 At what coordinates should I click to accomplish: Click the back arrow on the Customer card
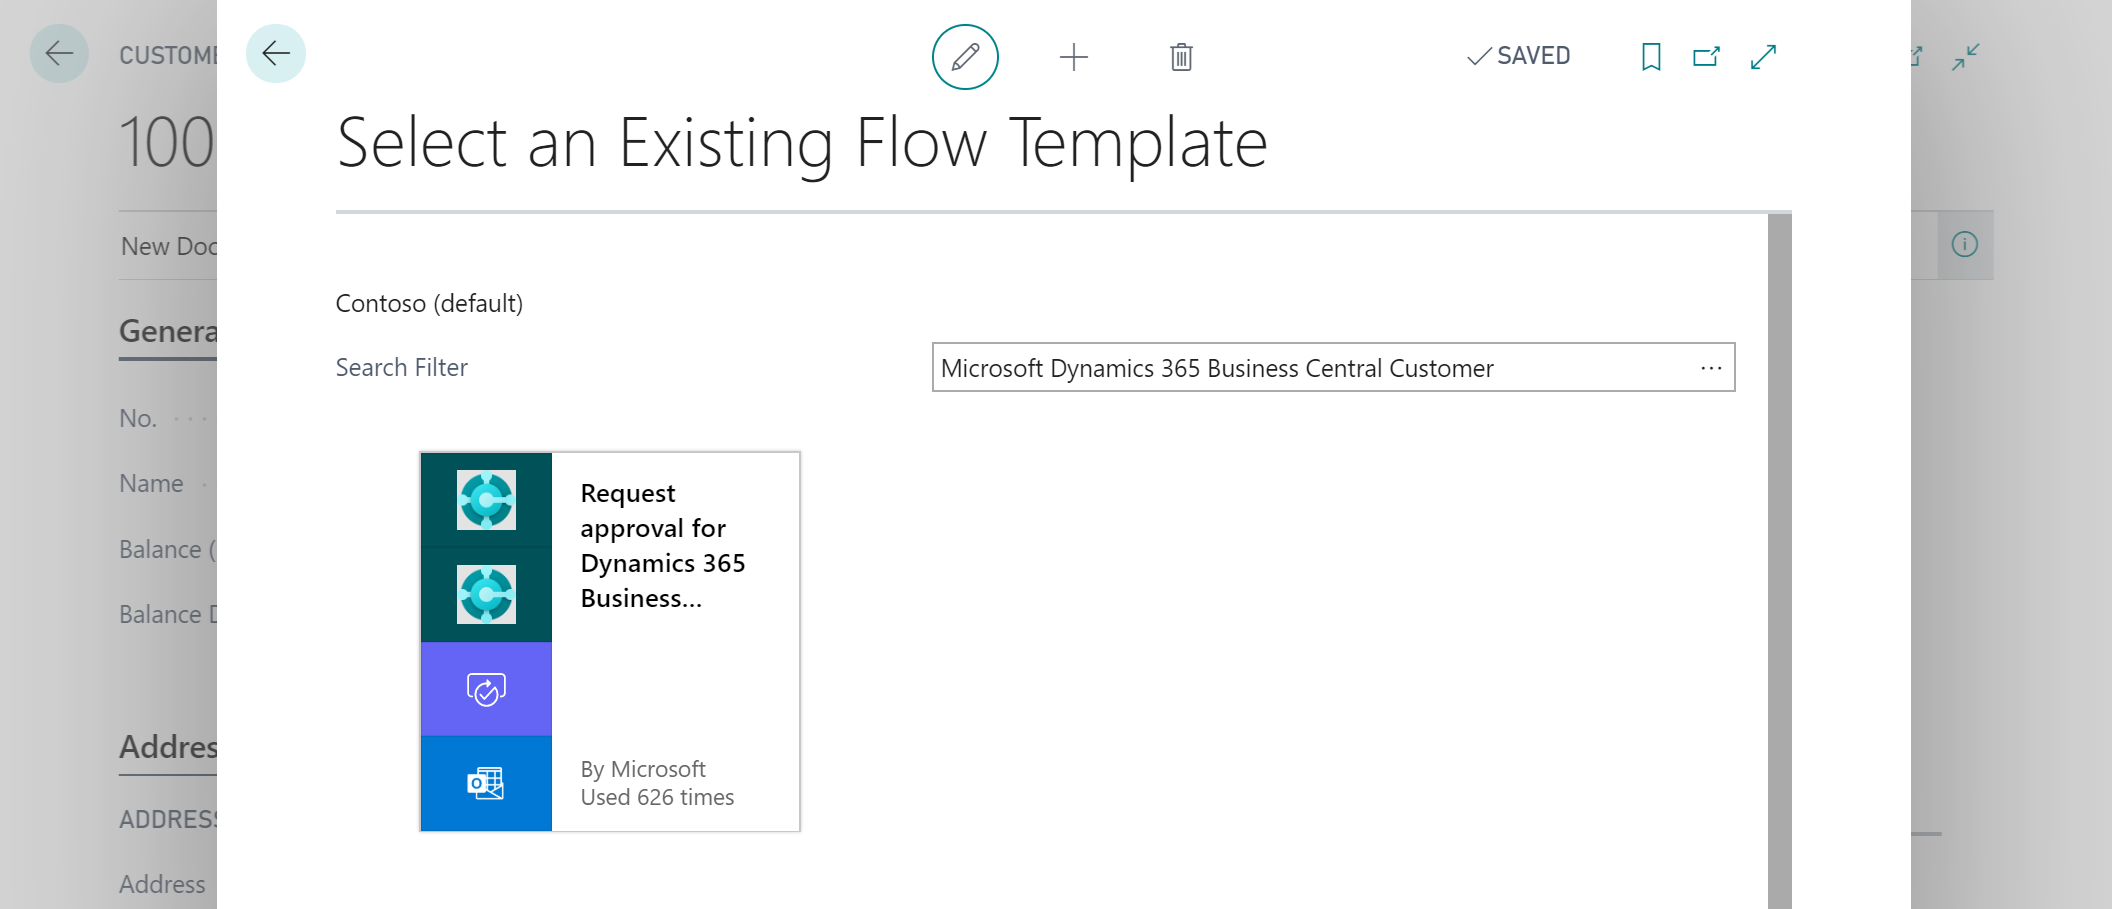point(59,53)
